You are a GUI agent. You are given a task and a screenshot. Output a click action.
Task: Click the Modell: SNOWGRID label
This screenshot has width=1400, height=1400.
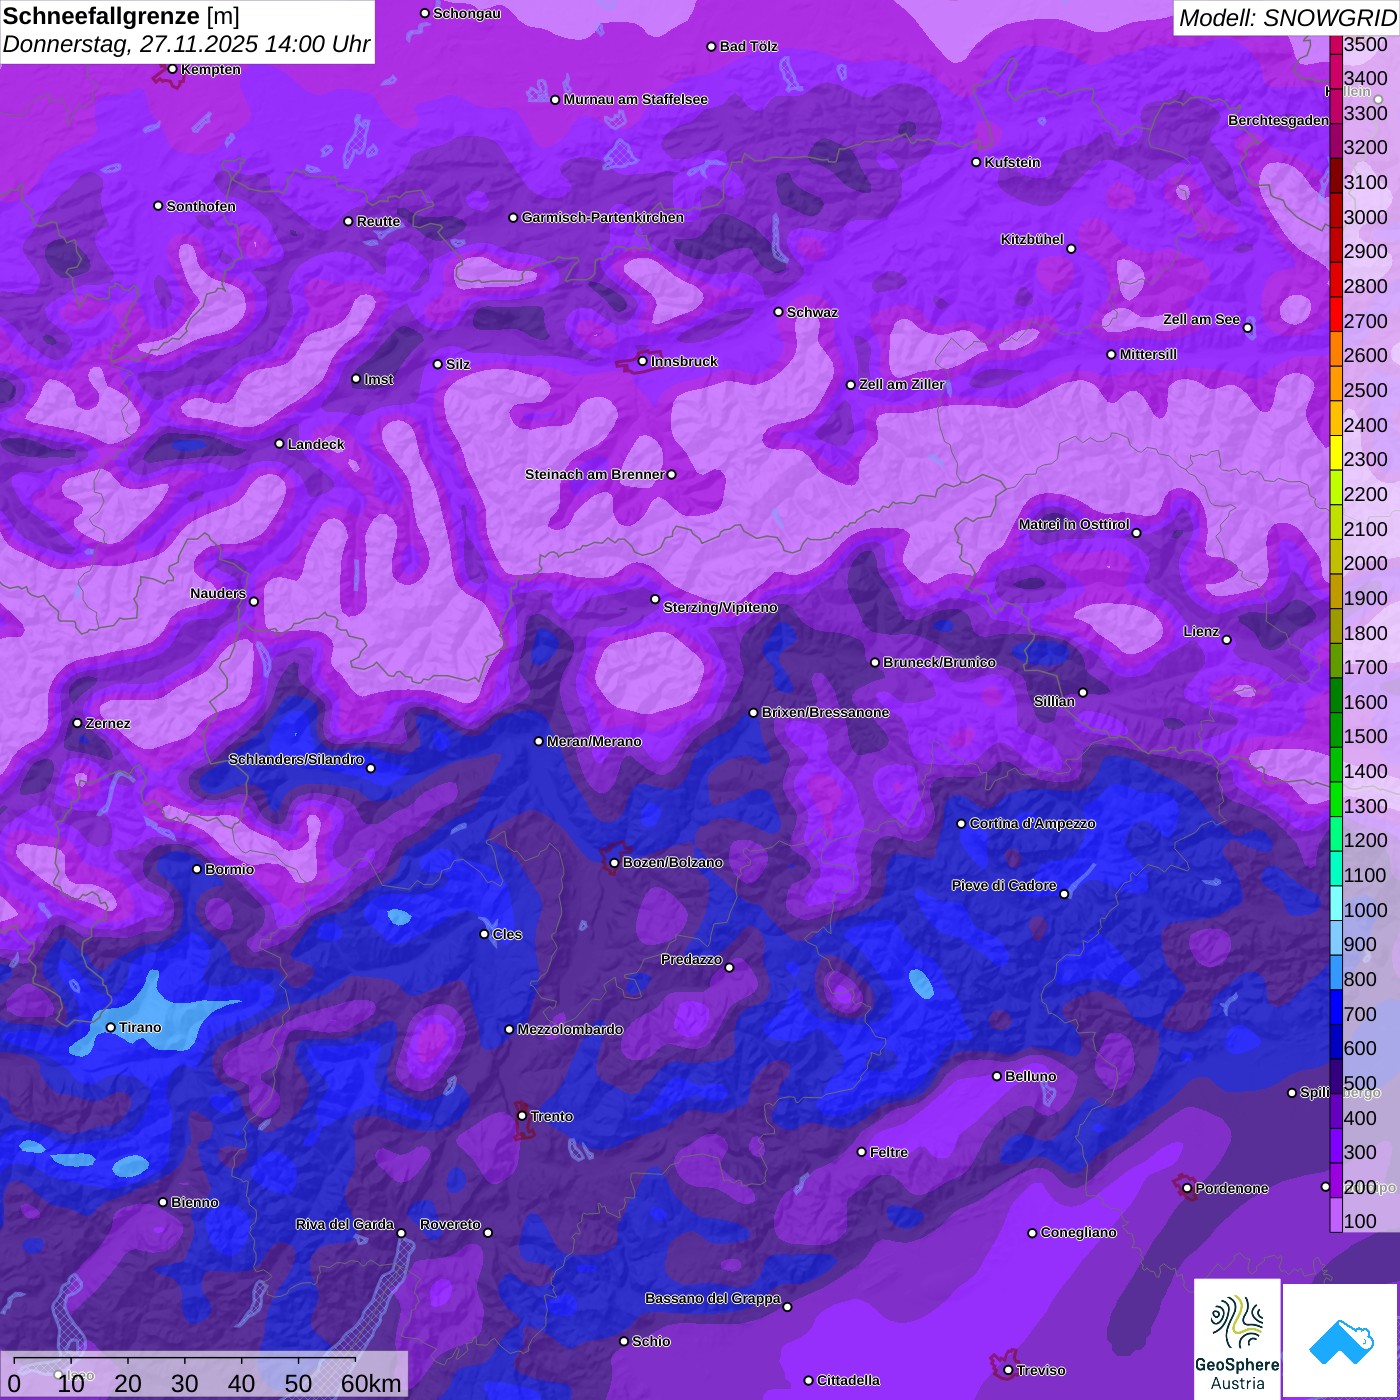[1287, 18]
